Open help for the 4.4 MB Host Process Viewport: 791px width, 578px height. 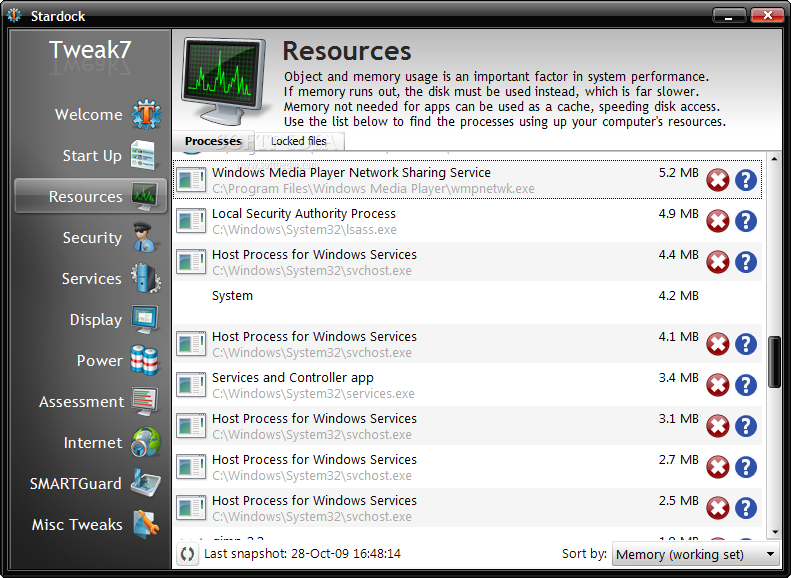click(746, 262)
